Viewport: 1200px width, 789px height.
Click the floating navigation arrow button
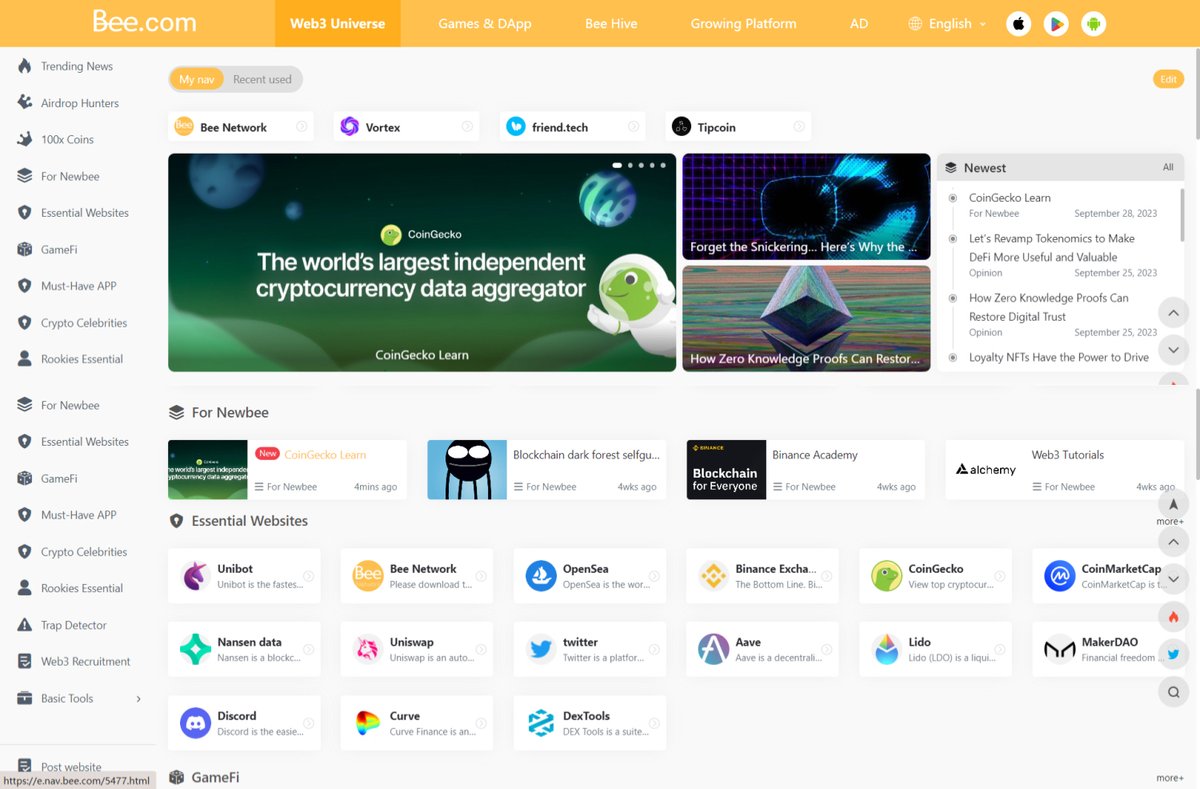[x=1174, y=504]
